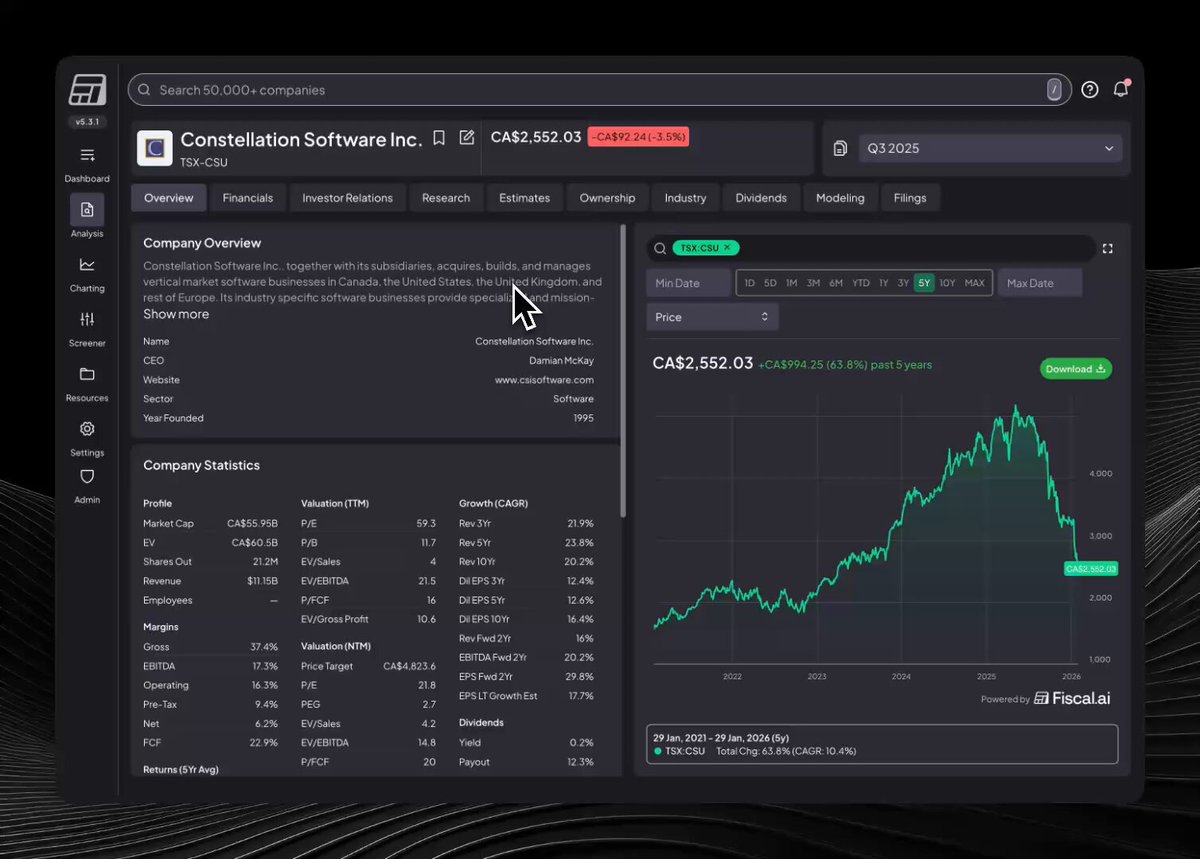Click the Market Cap CA$55.95B value
This screenshot has height=859, width=1200.
coord(252,523)
